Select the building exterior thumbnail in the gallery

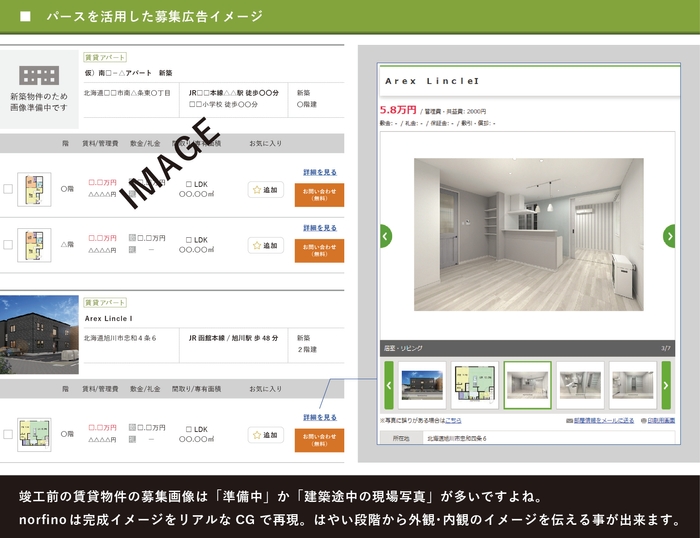[x=423, y=385]
